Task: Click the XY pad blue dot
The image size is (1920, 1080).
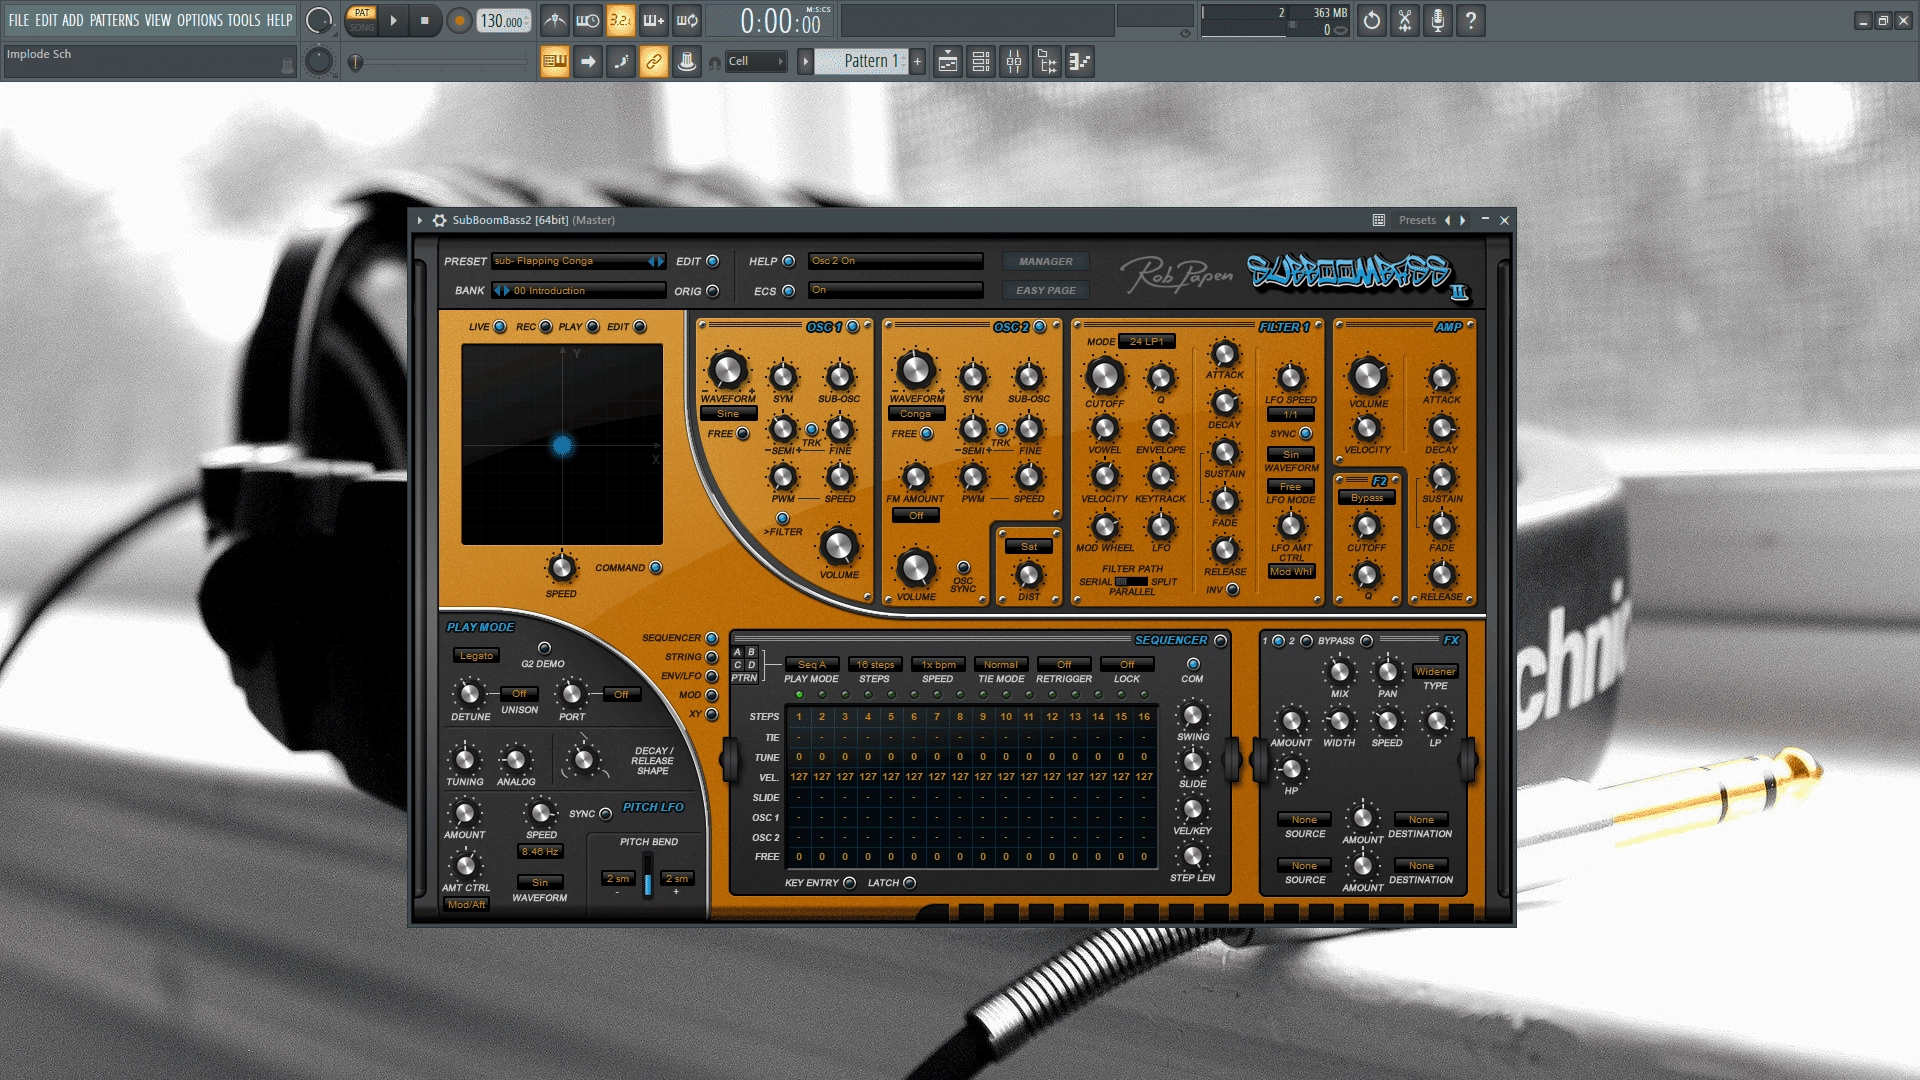Action: [562, 445]
